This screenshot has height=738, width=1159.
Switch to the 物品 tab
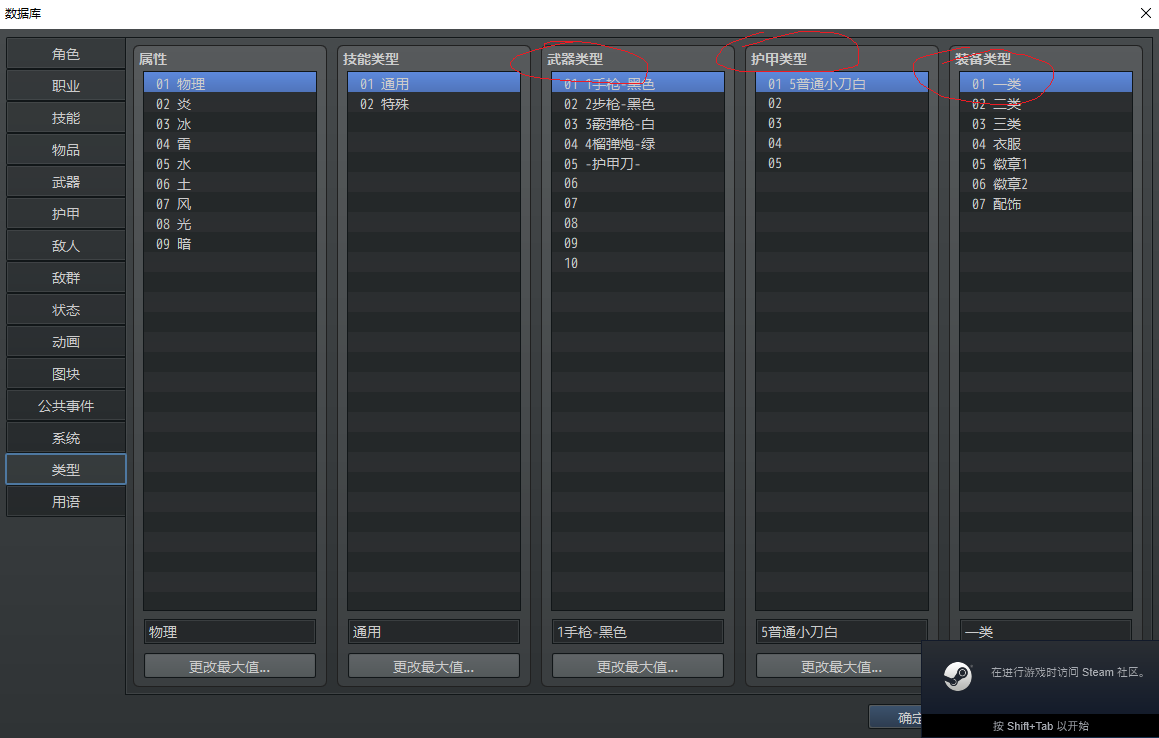pyautogui.click(x=66, y=150)
